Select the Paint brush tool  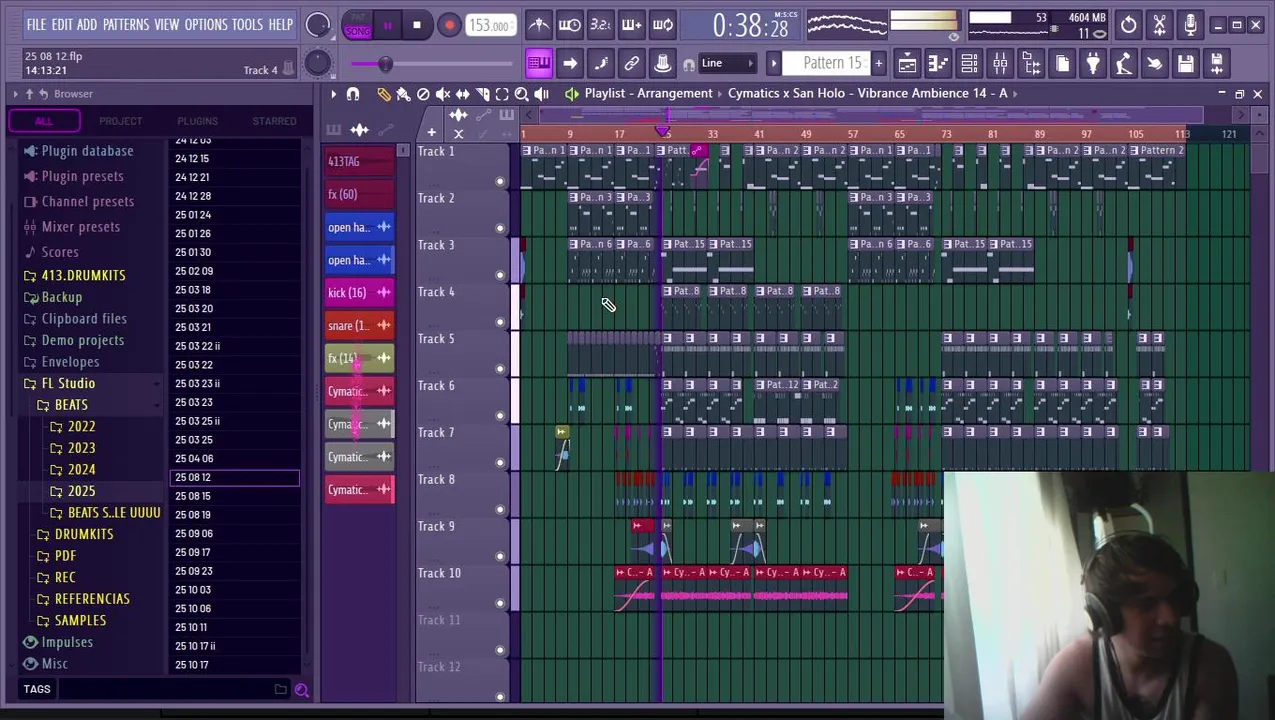pyautogui.click(x=403, y=94)
